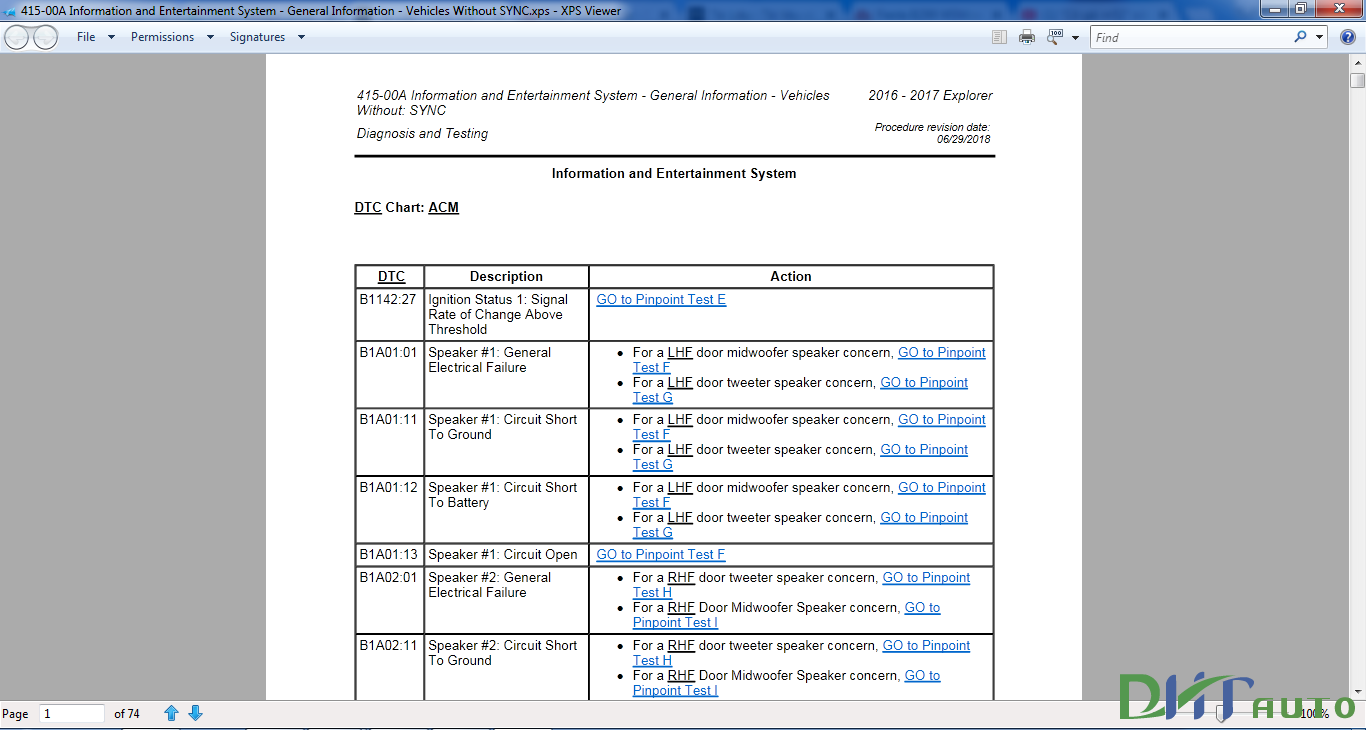Click the blue Help question mark icon

point(1347,37)
